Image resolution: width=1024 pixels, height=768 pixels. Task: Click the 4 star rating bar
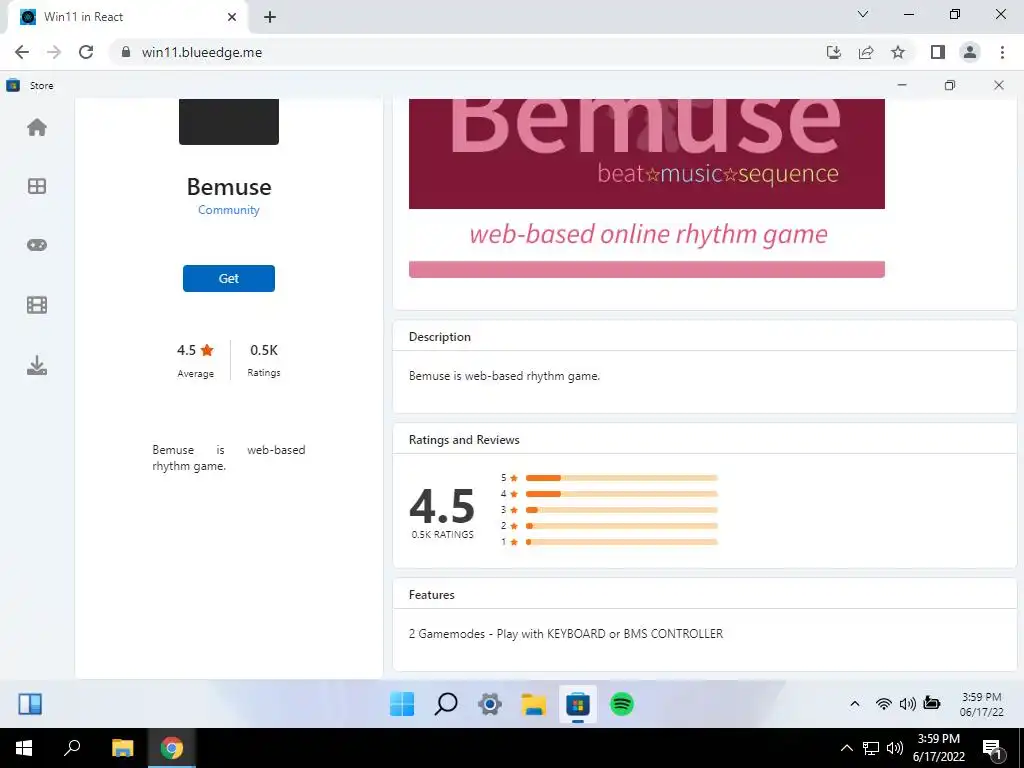tap(621, 494)
